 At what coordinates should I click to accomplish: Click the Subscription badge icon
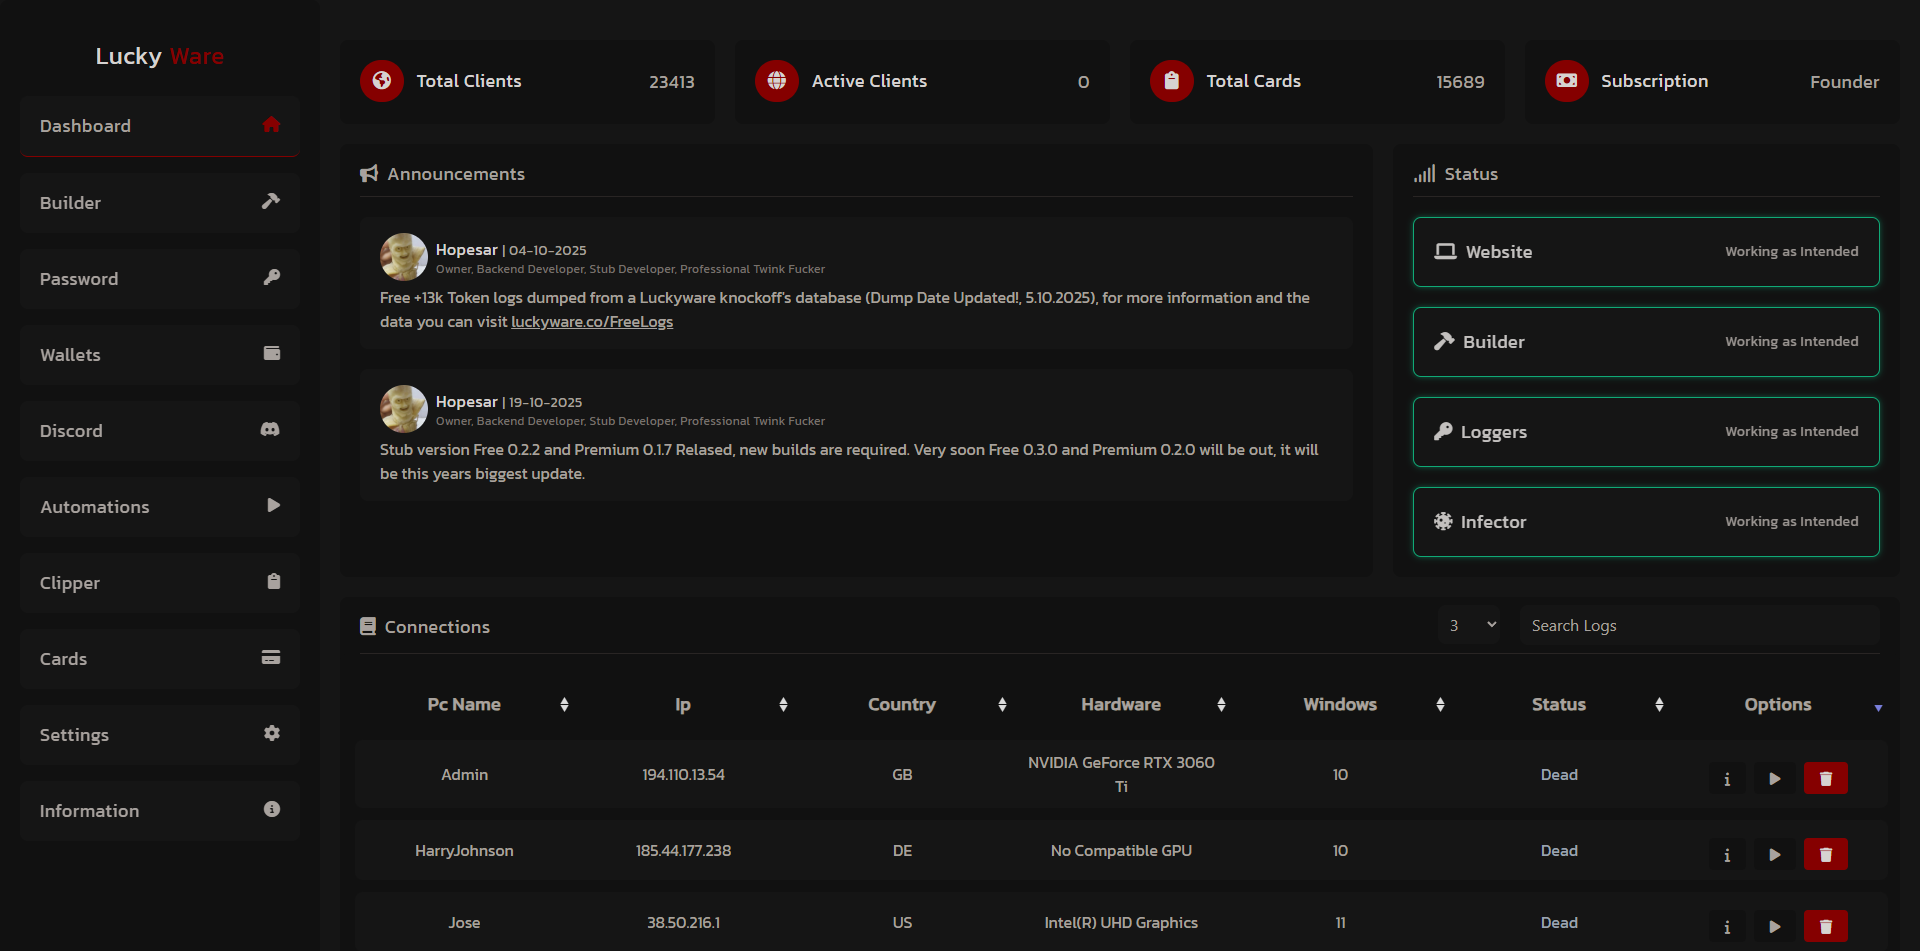[x=1567, y=81]
